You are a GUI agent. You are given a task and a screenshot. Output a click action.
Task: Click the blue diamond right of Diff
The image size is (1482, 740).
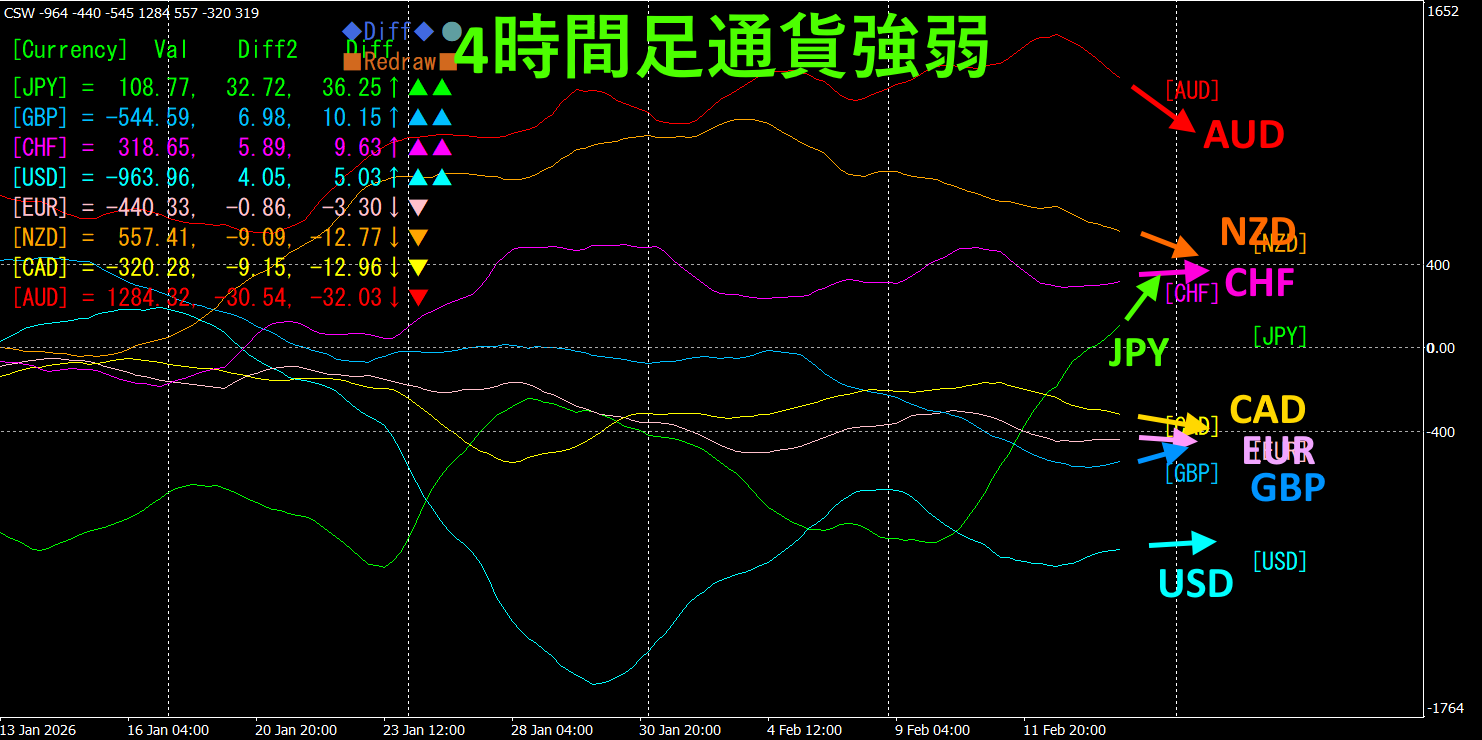[x=423, y=31]
